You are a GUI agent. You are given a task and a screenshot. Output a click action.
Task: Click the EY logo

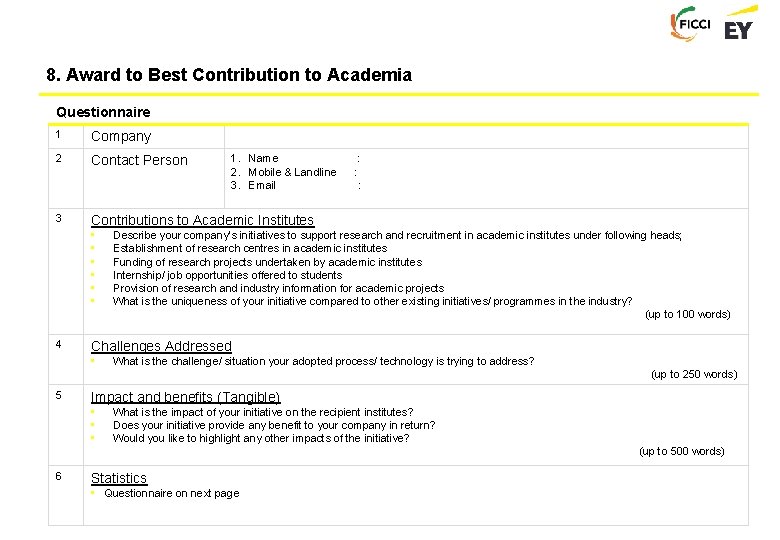coord(740,23)
